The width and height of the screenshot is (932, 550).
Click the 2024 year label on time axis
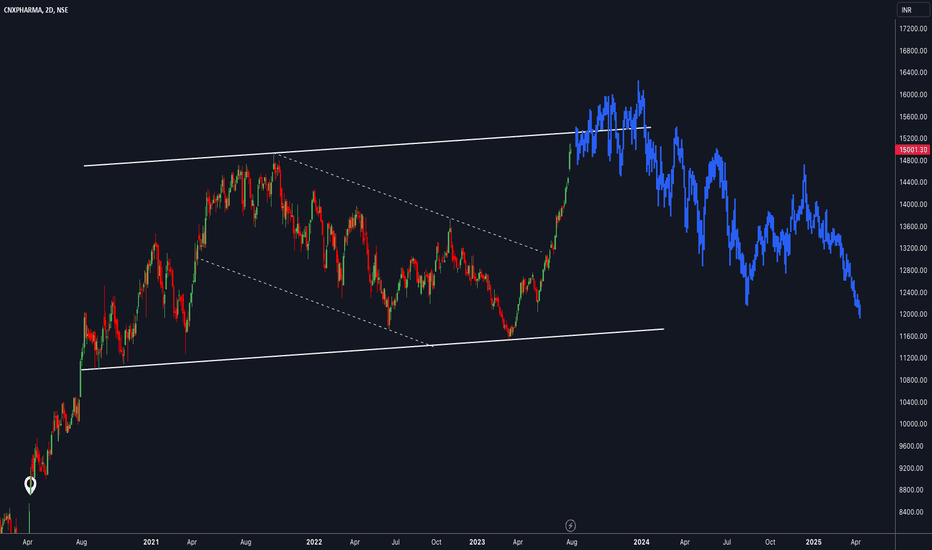(x=641, y=542)
